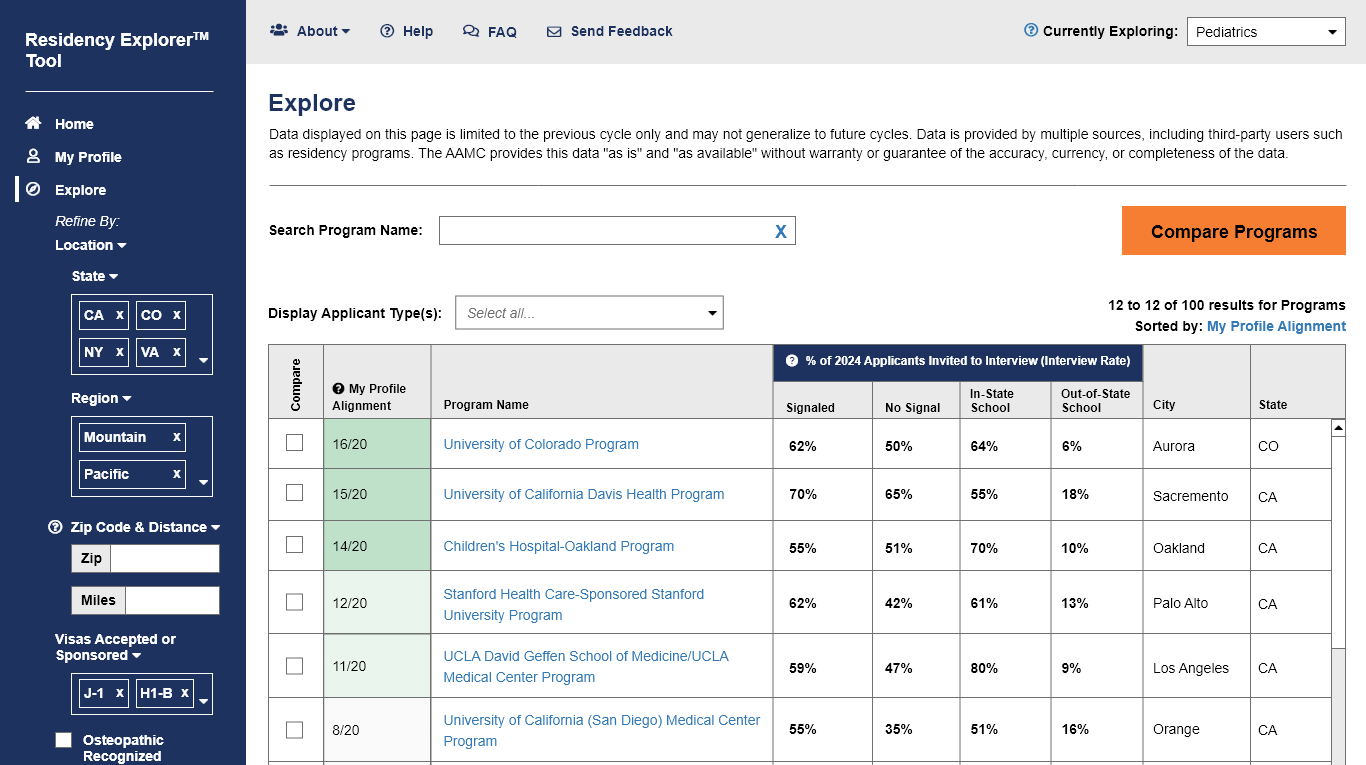Image resolution: width=1366 pixels, height=765 pixels.
Task: Click the Compare Programs button
Action: click(x=1234, y=231)
